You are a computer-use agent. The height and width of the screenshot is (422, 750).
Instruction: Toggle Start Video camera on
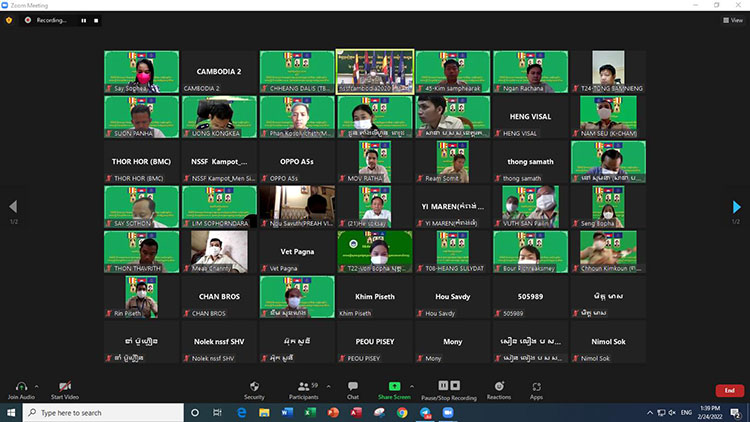pyautogui.click(x=64, y=386)
